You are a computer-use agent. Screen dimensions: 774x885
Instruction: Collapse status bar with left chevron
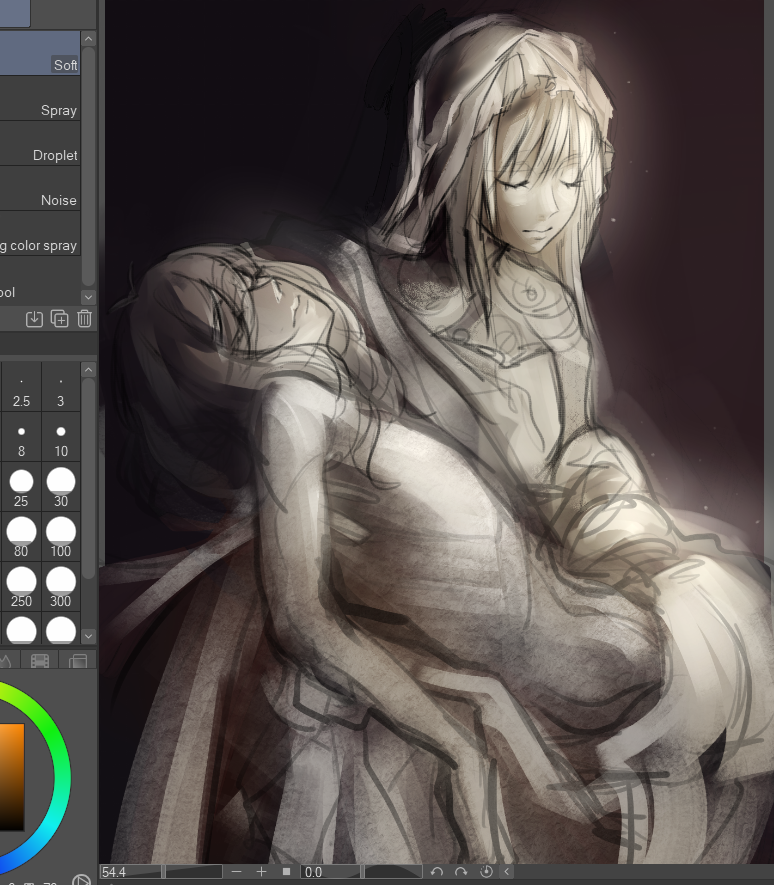(507, 872)
